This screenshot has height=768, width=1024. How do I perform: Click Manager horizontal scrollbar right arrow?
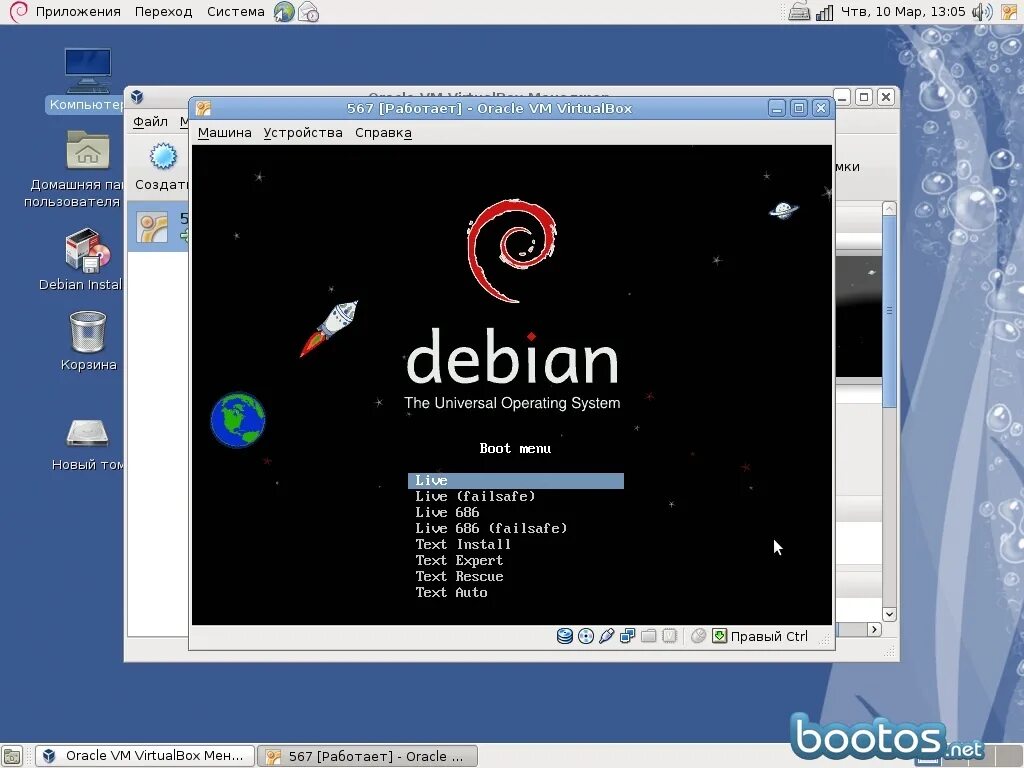[874, 629]
